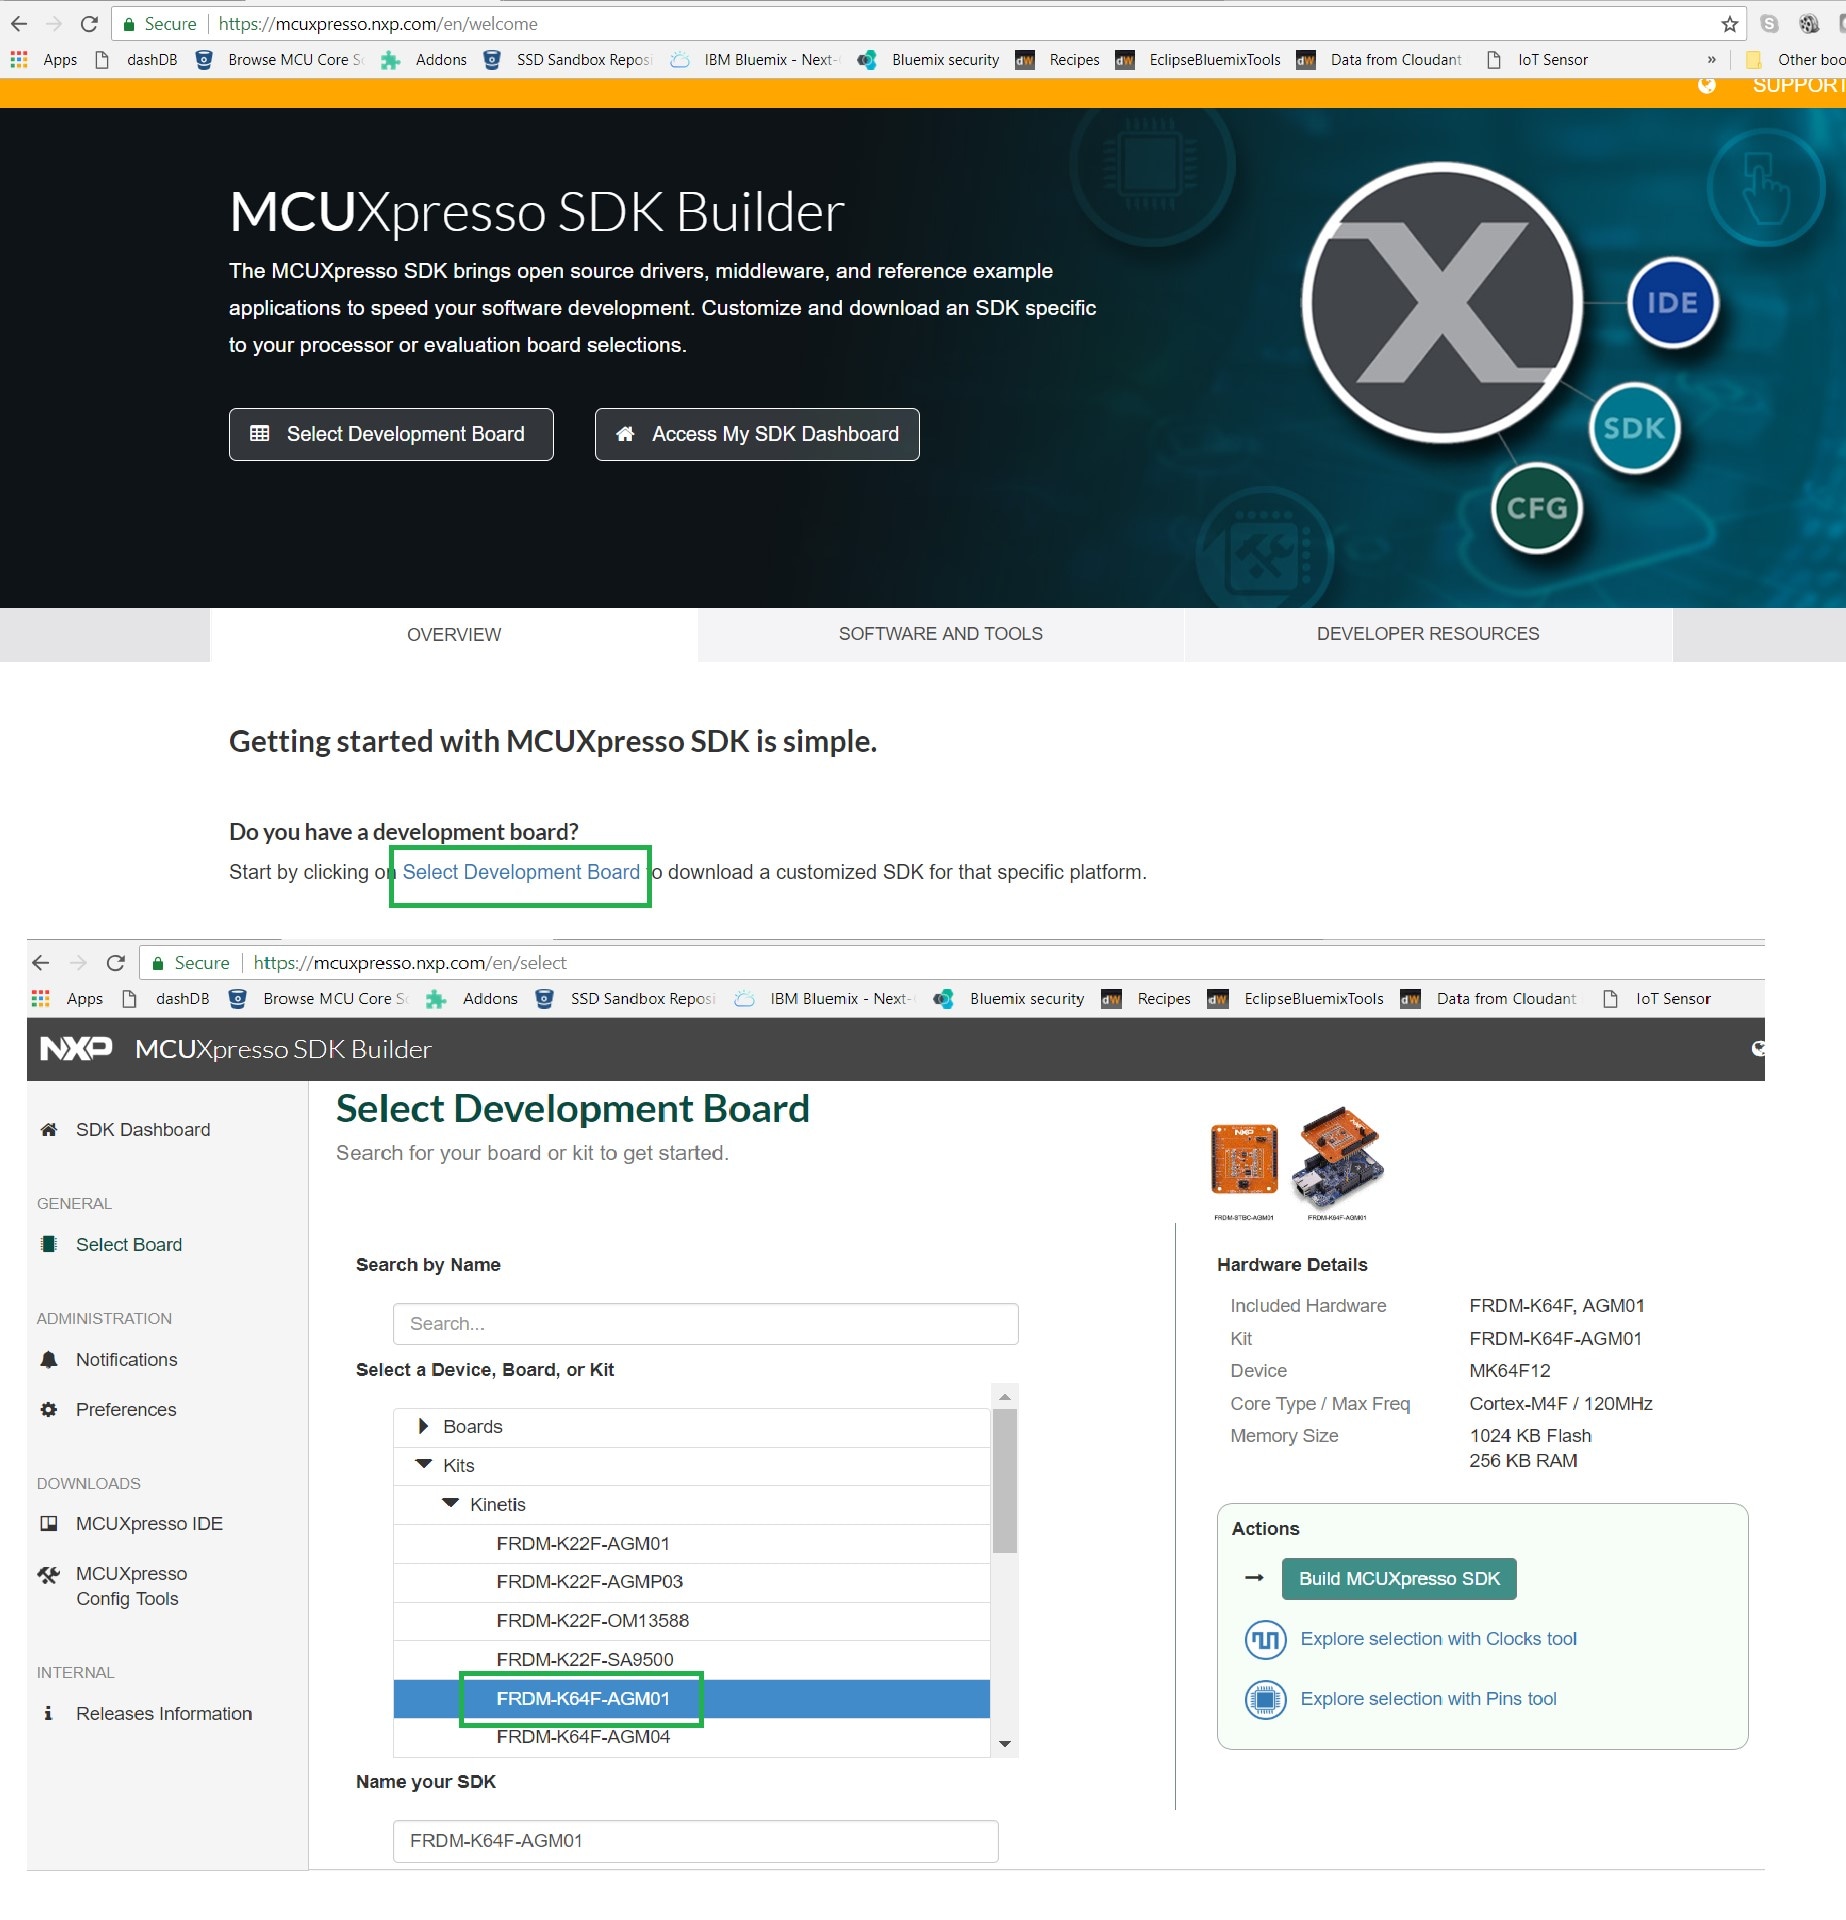Reload the page with the refresh icon
Image resolution: width=1846 pixels, height=1920 pixels.
pyautogui.click(x=88, y=23)
